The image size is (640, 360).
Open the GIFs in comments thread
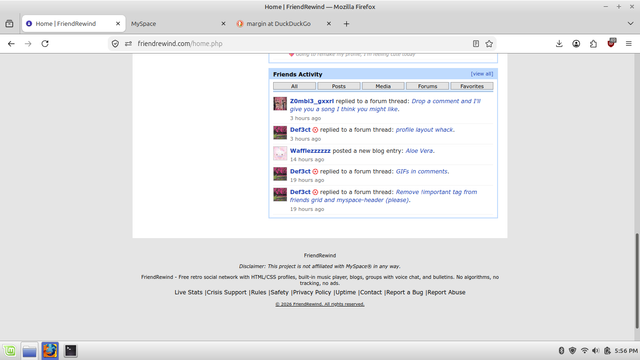[421, 171]
